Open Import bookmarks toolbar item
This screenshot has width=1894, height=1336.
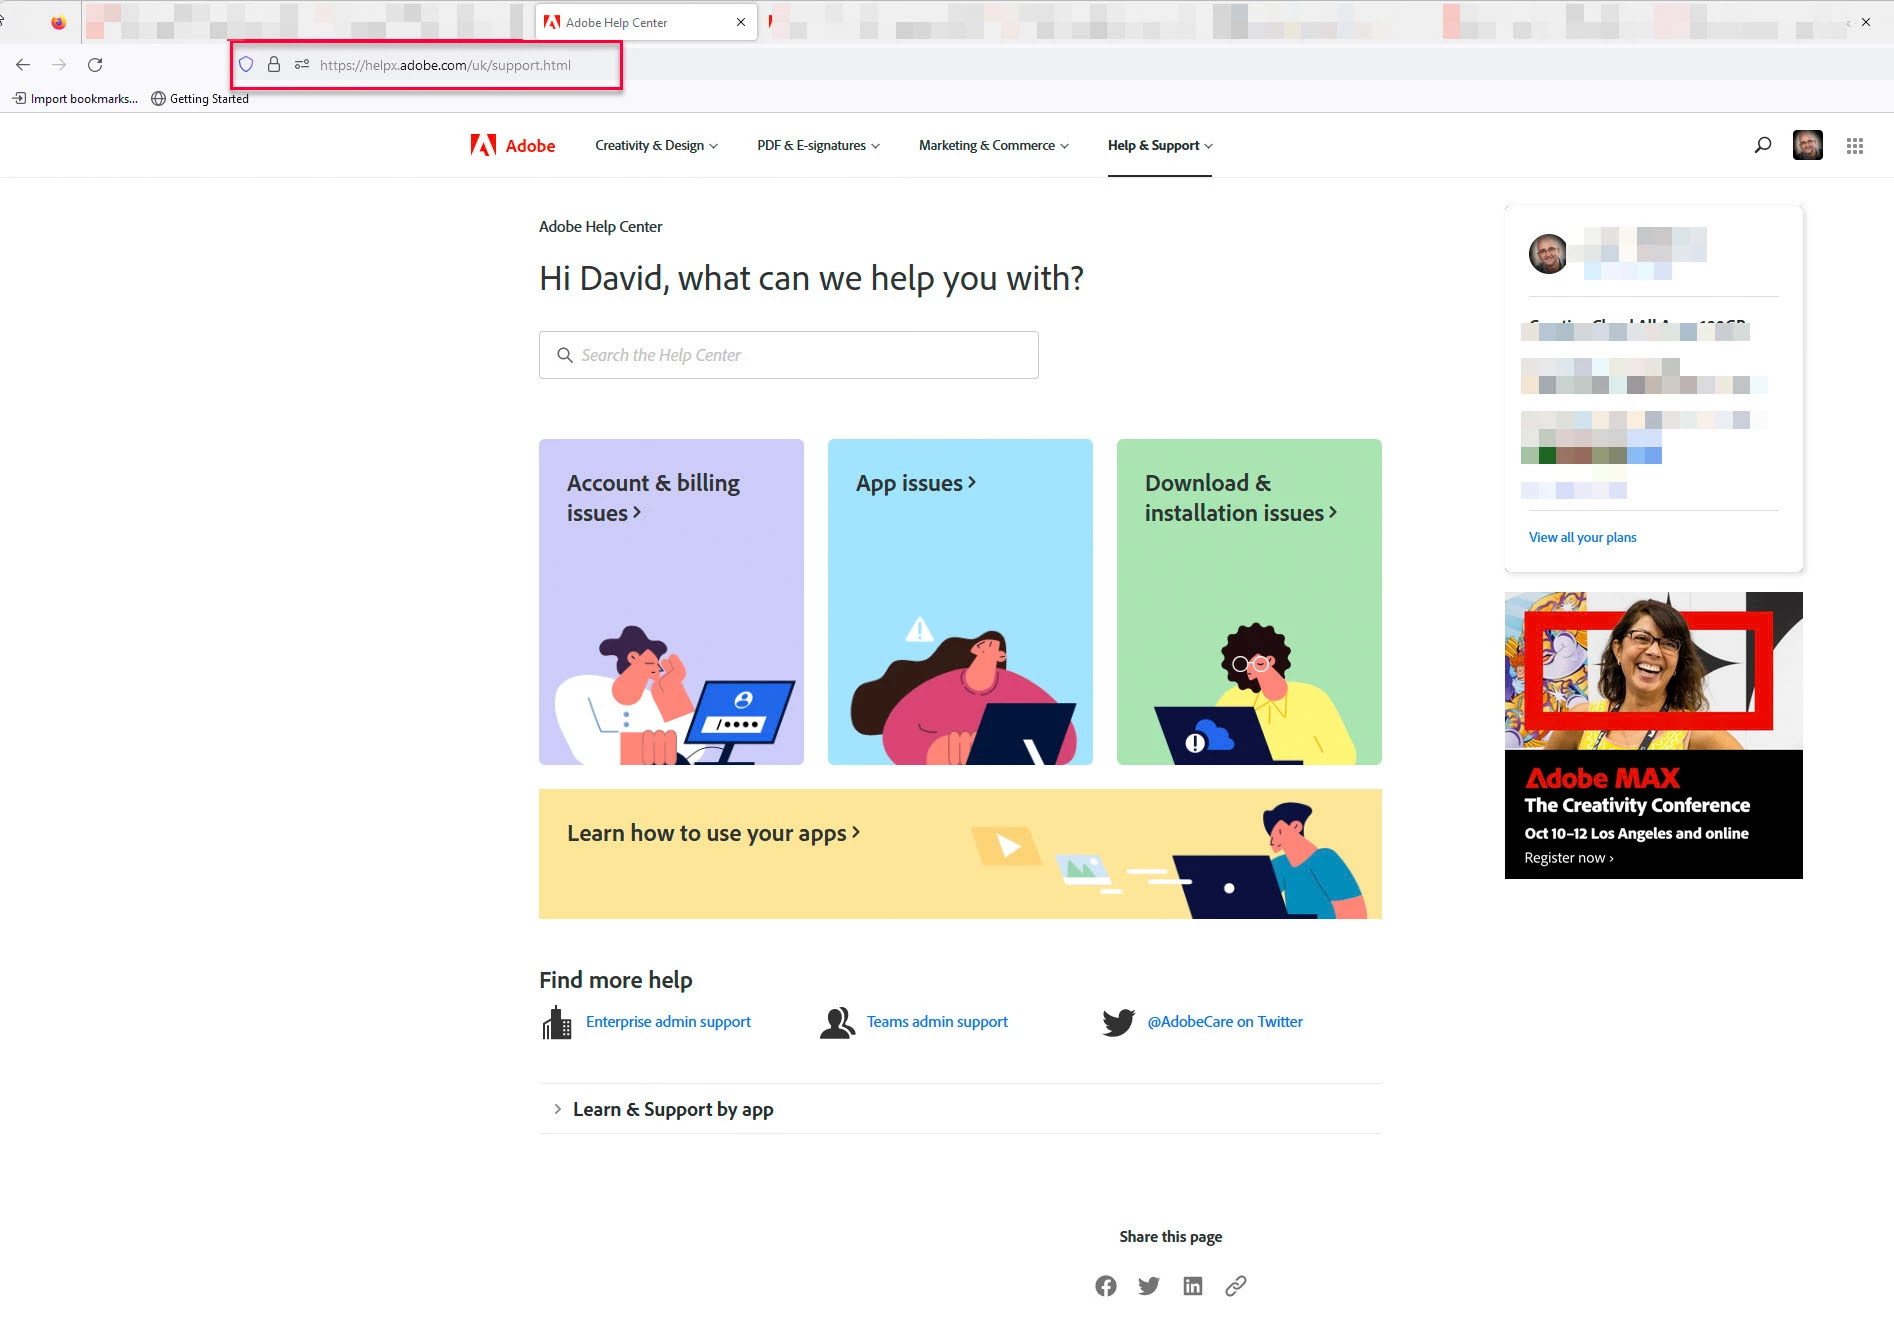(x=75, y=98)
